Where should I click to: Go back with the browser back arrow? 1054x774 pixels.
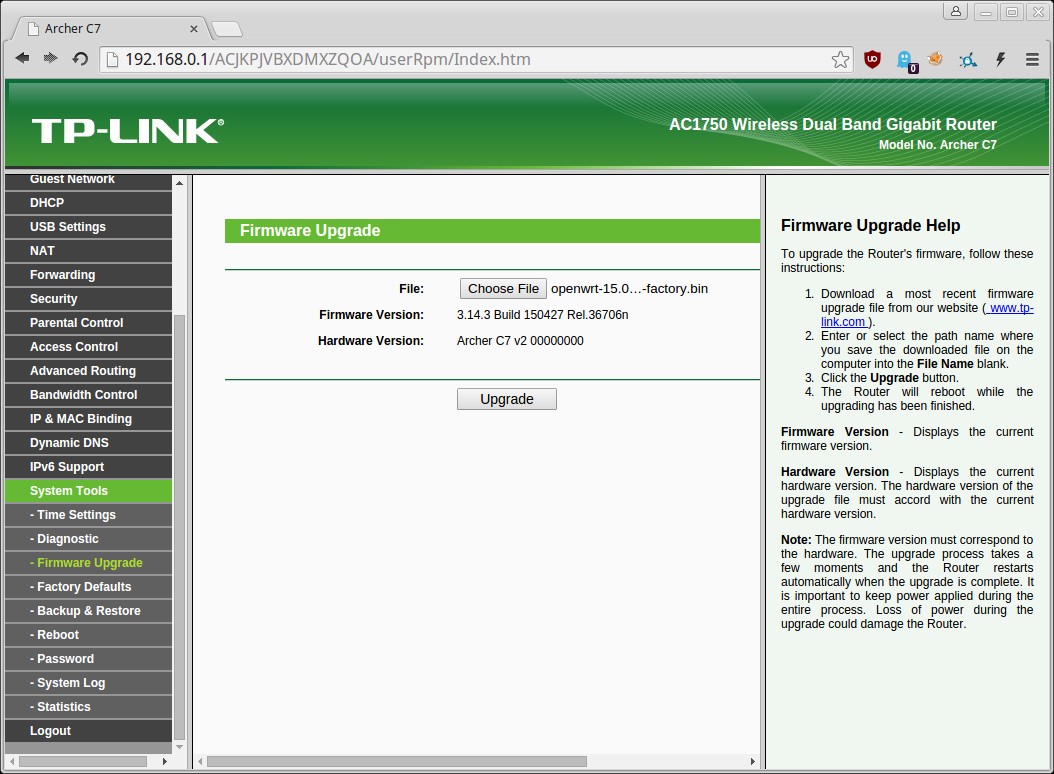pos(22,59)
